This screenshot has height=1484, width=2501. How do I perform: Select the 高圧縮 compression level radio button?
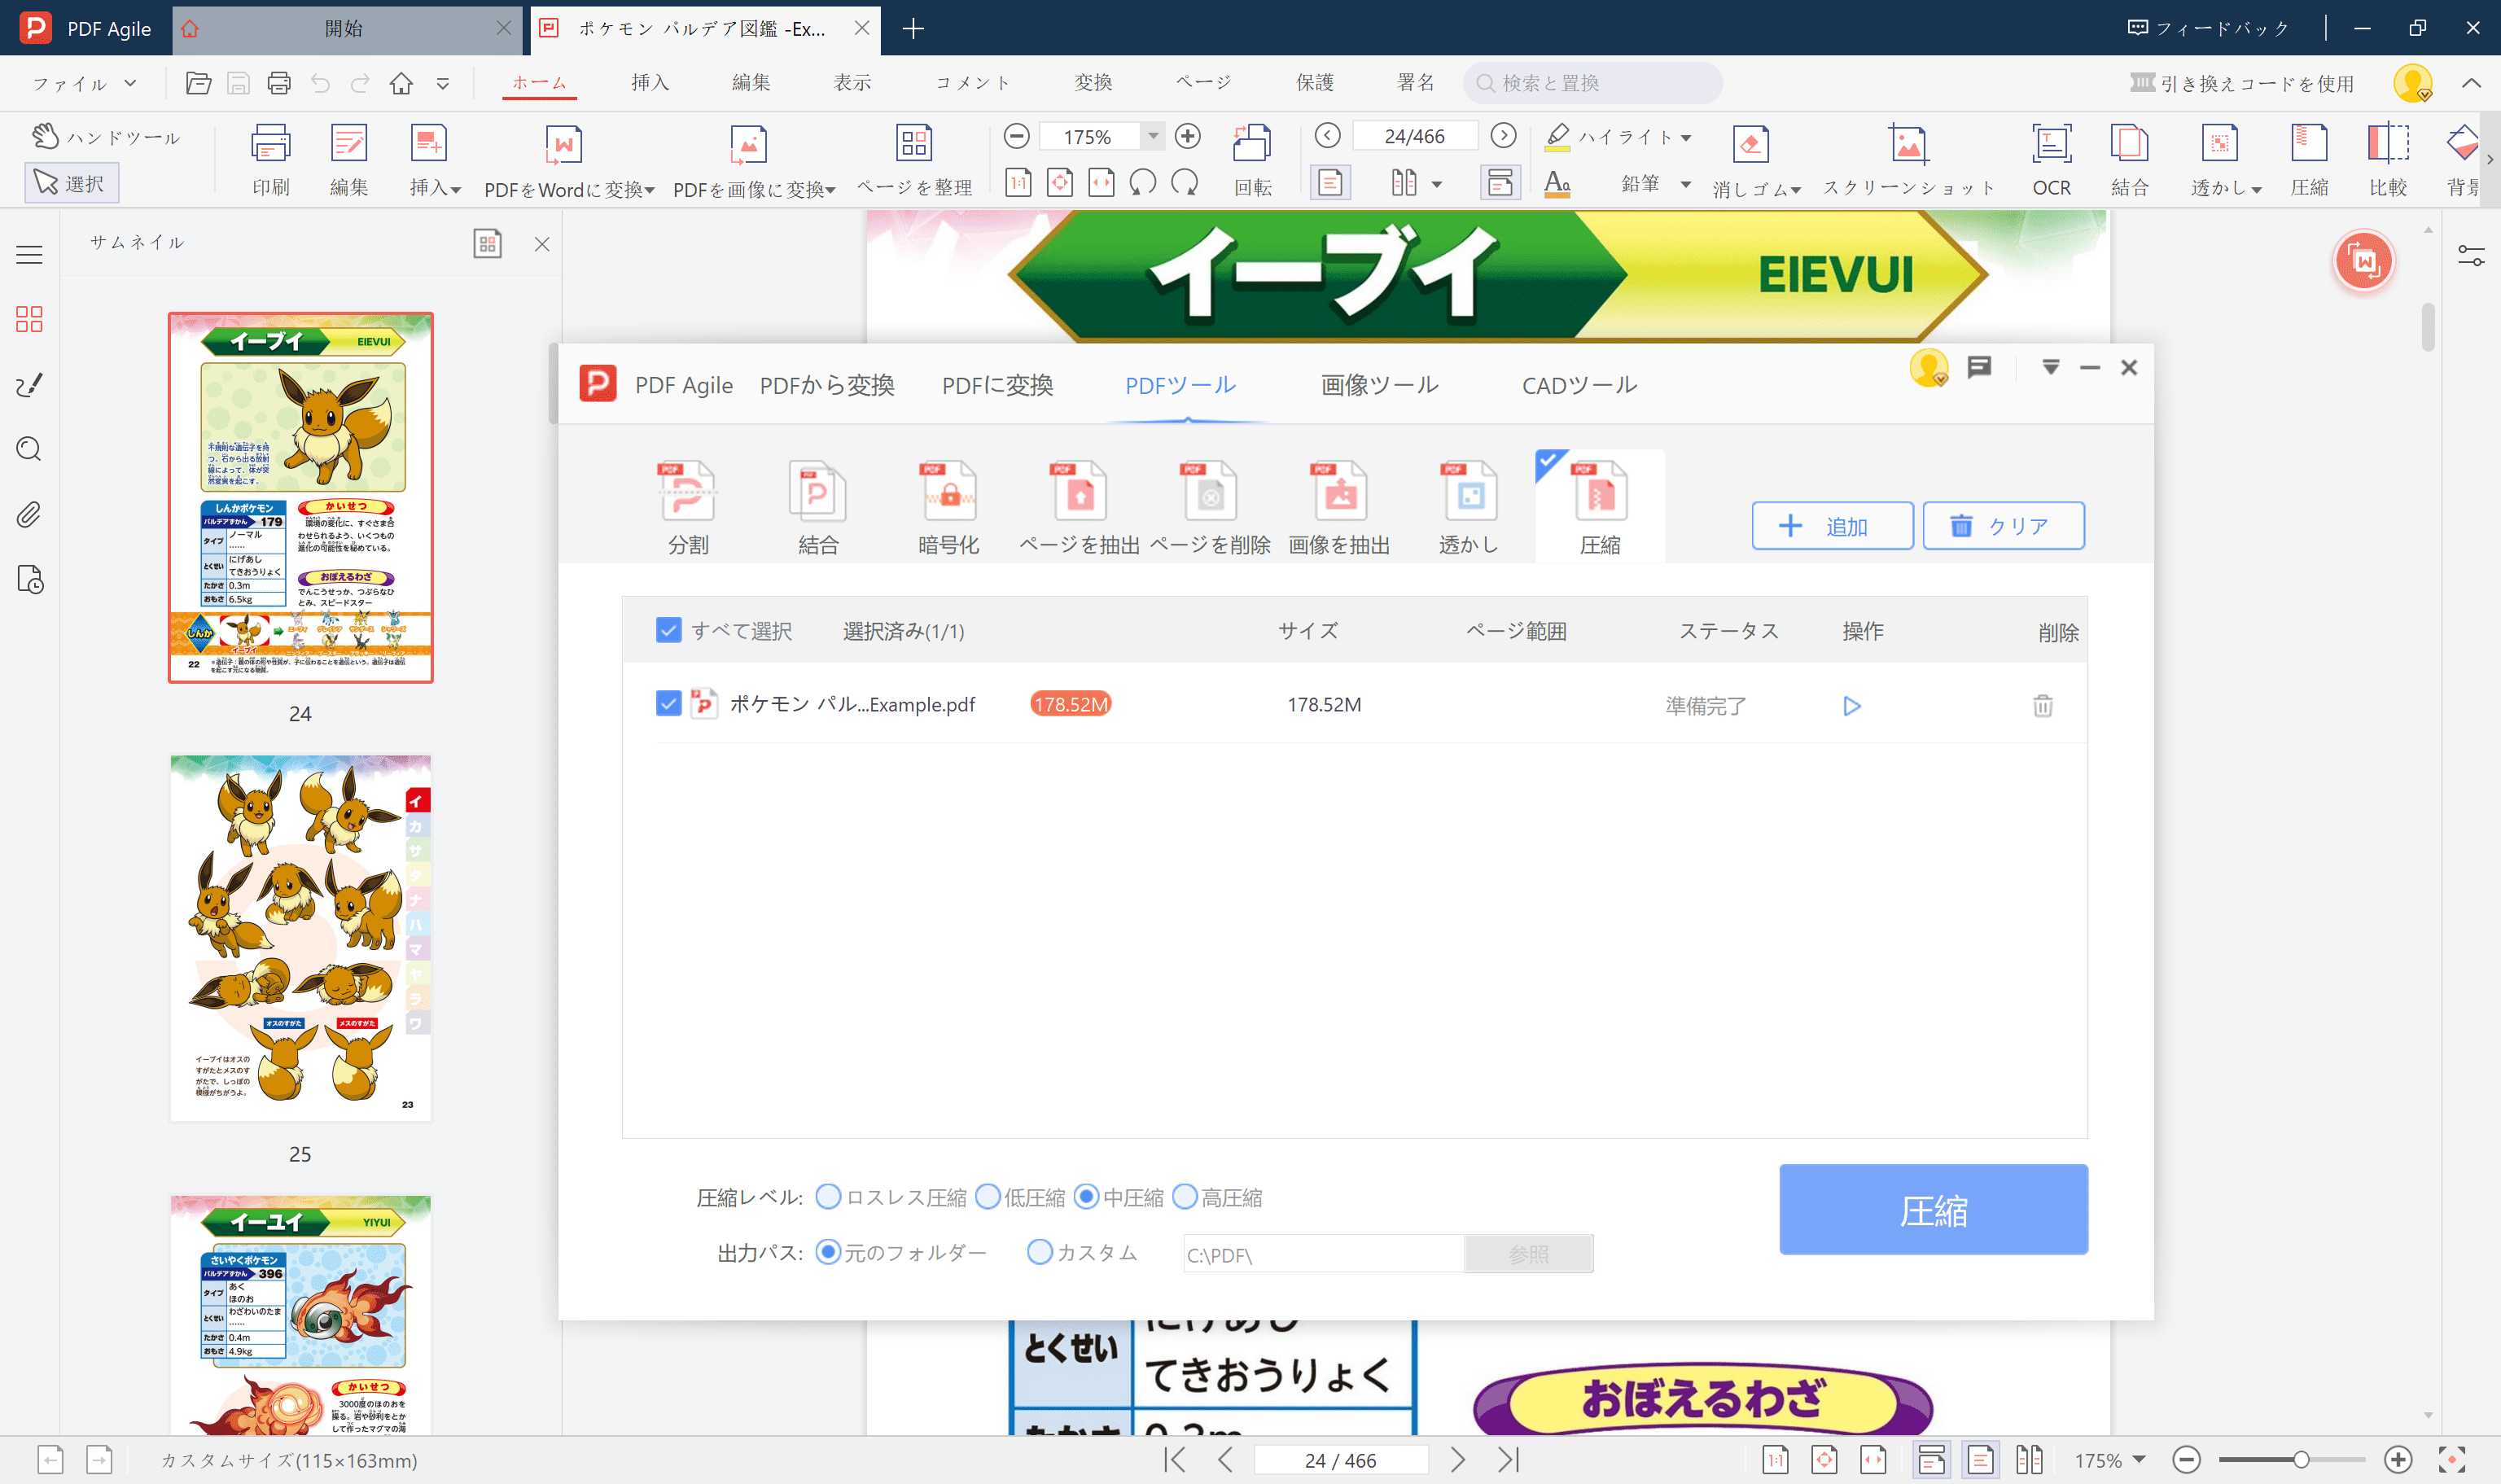click(x=1186, y=1196)
